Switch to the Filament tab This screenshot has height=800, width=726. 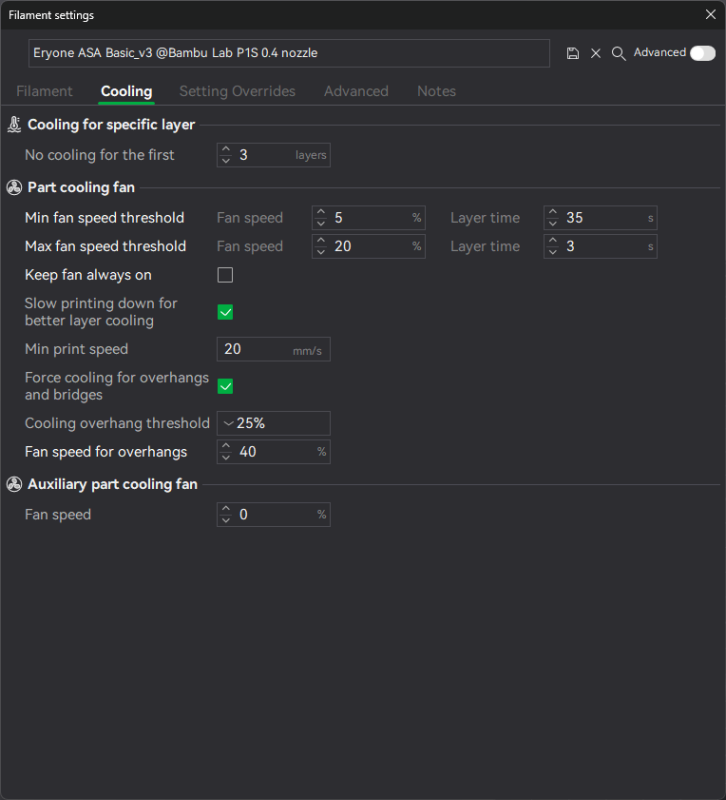44,91
